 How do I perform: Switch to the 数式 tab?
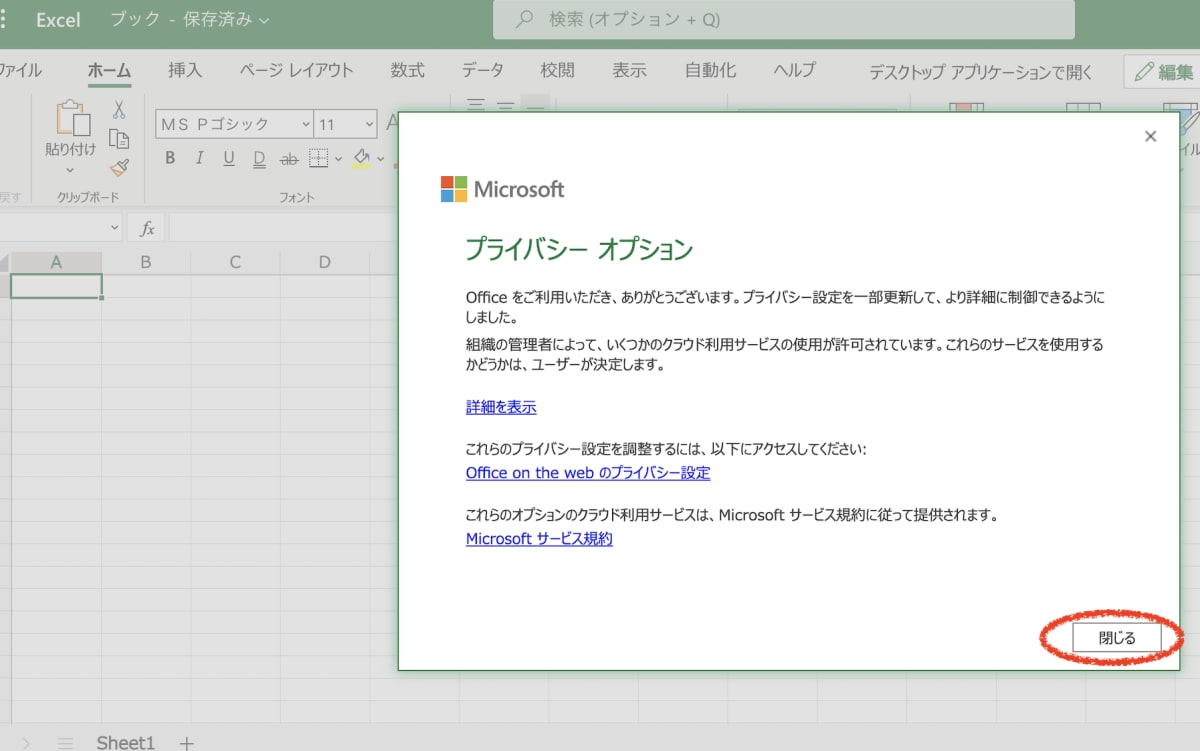coord(407,70)
